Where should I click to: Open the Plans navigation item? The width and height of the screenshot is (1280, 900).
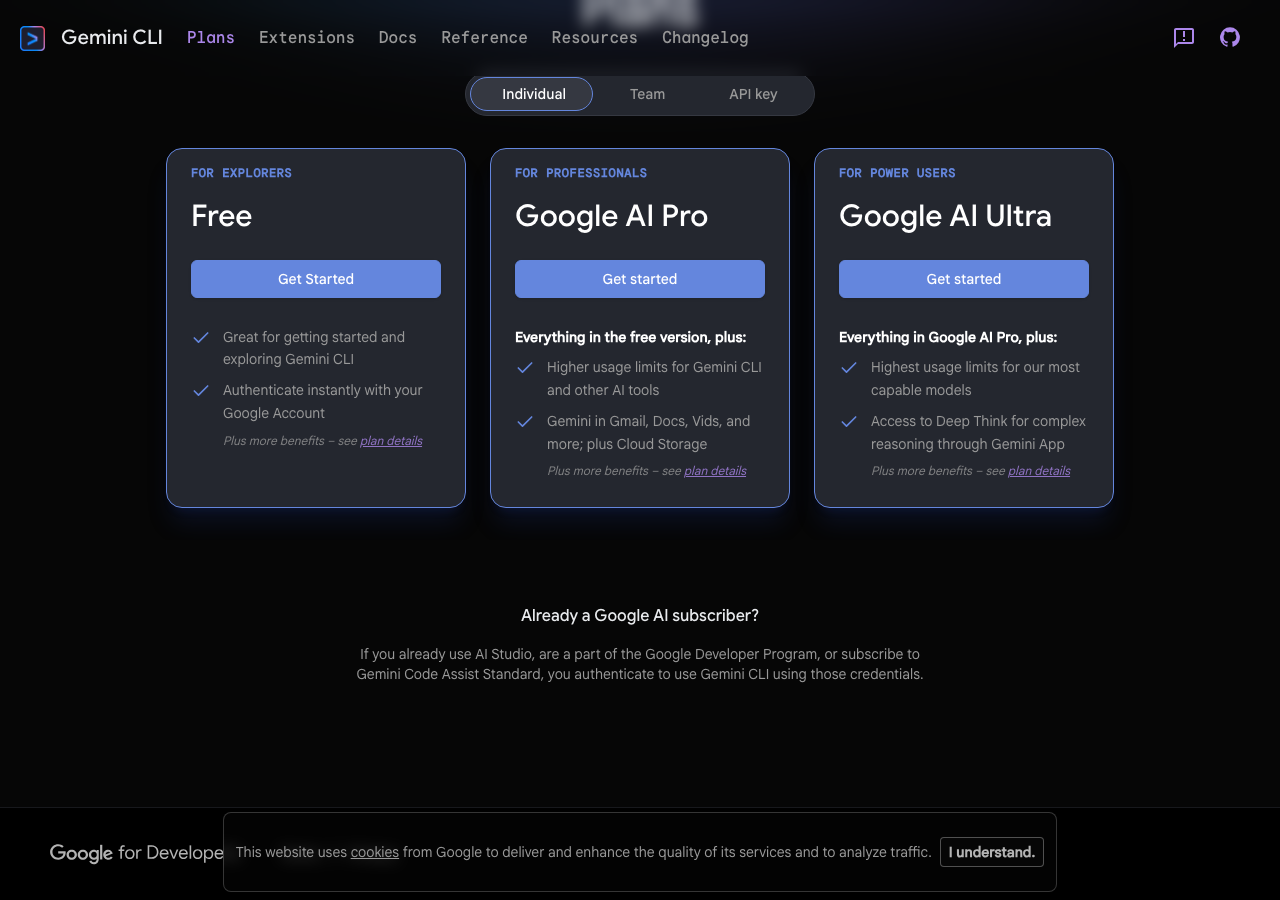point(211,38)
